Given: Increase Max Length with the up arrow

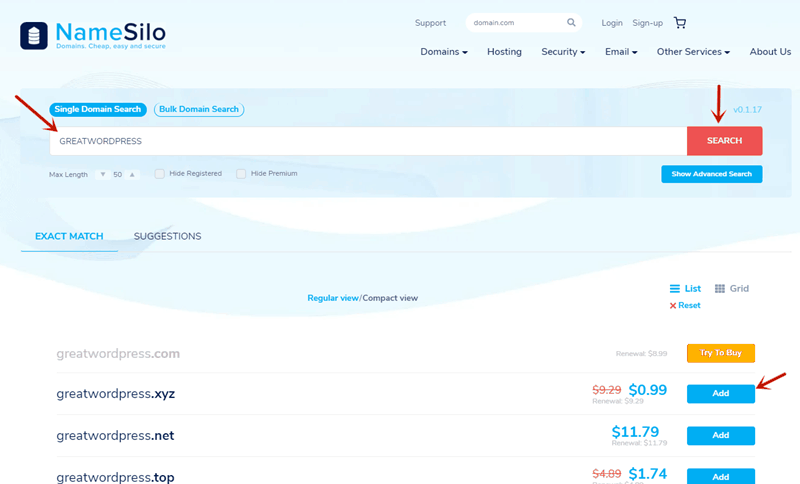Looking at the screenshot, I should 132,174.
